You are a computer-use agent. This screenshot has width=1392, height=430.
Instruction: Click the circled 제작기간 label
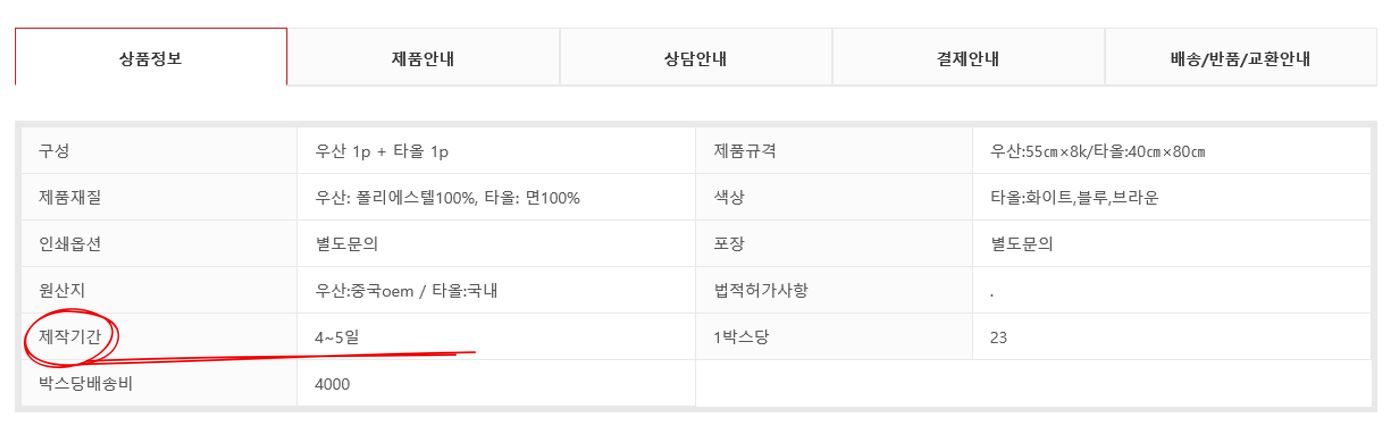click(x=69, y=337)
